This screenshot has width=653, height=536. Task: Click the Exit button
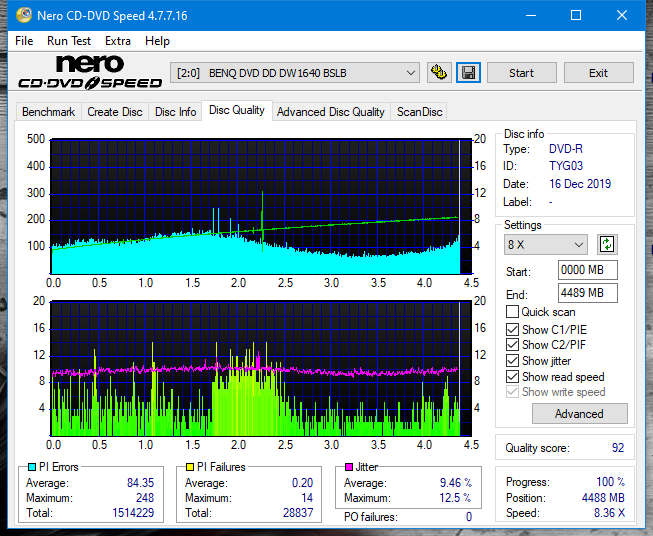point(598,73)
